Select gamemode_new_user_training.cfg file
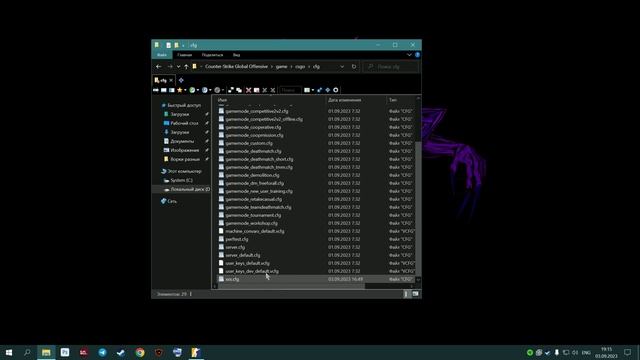The height and width of the screenshot is (360, 640). 259,191
